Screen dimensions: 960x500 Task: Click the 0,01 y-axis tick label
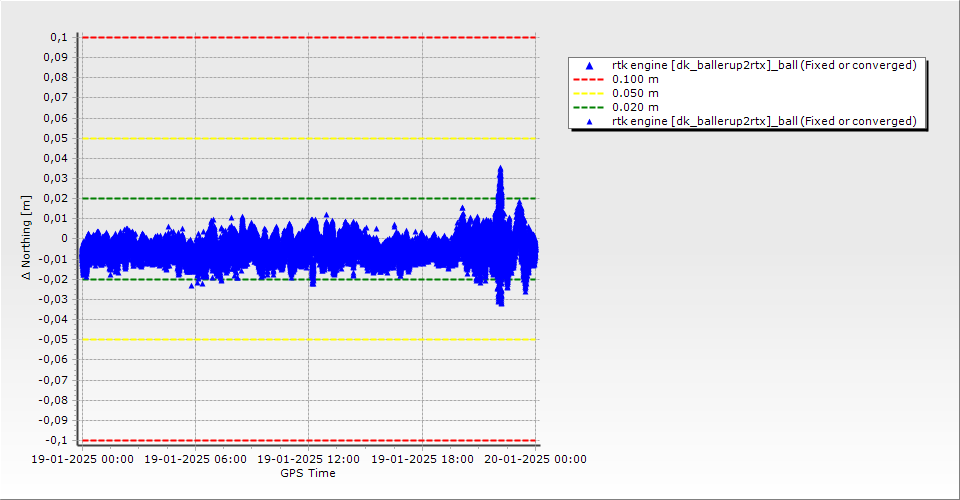coord(56,219)
